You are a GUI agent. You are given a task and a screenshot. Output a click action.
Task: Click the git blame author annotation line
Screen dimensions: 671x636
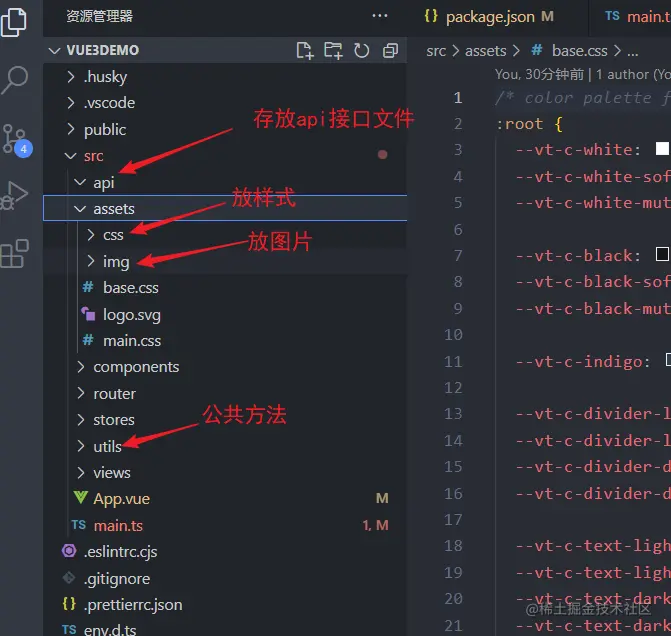point(582,74)
